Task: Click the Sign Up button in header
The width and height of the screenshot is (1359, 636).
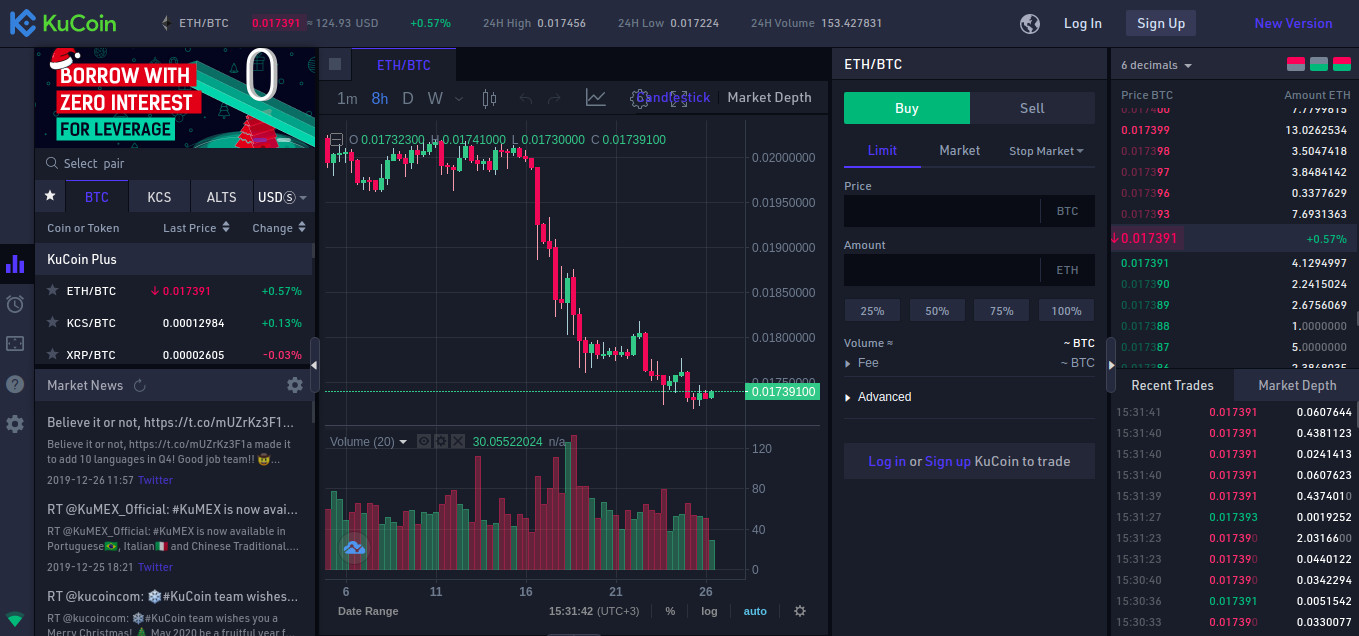Action: pyautogui.click(x=1161, y=23)
